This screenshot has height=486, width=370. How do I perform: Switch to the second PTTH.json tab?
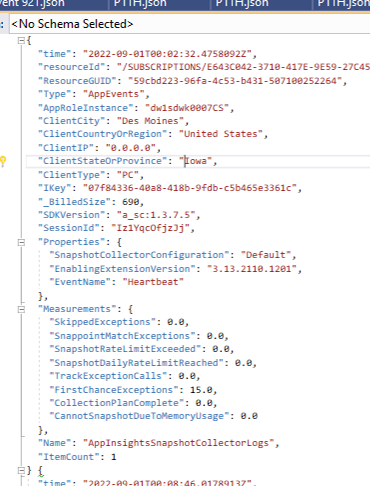(242, 4)
